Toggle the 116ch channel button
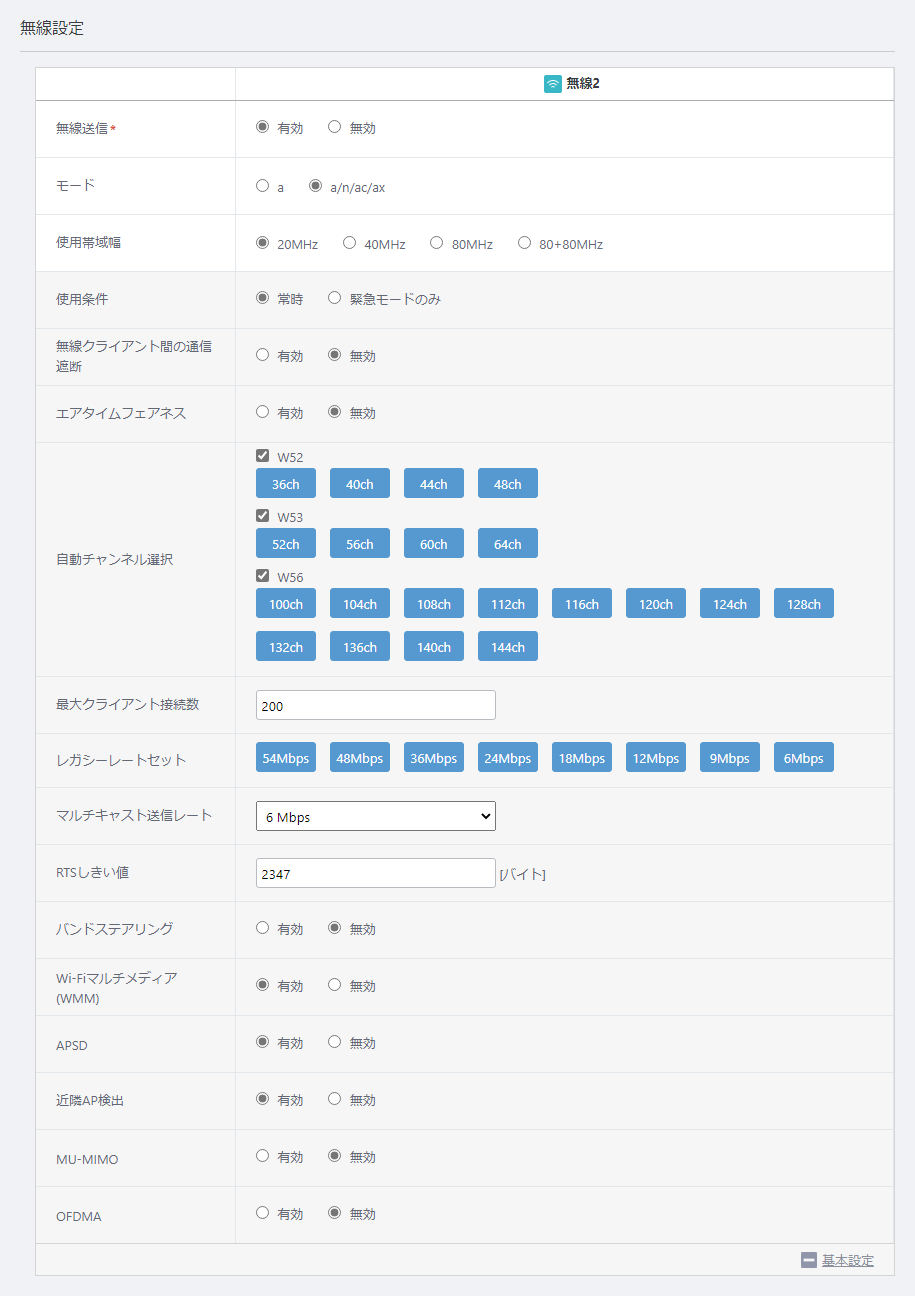 click(x=582, y=603)
